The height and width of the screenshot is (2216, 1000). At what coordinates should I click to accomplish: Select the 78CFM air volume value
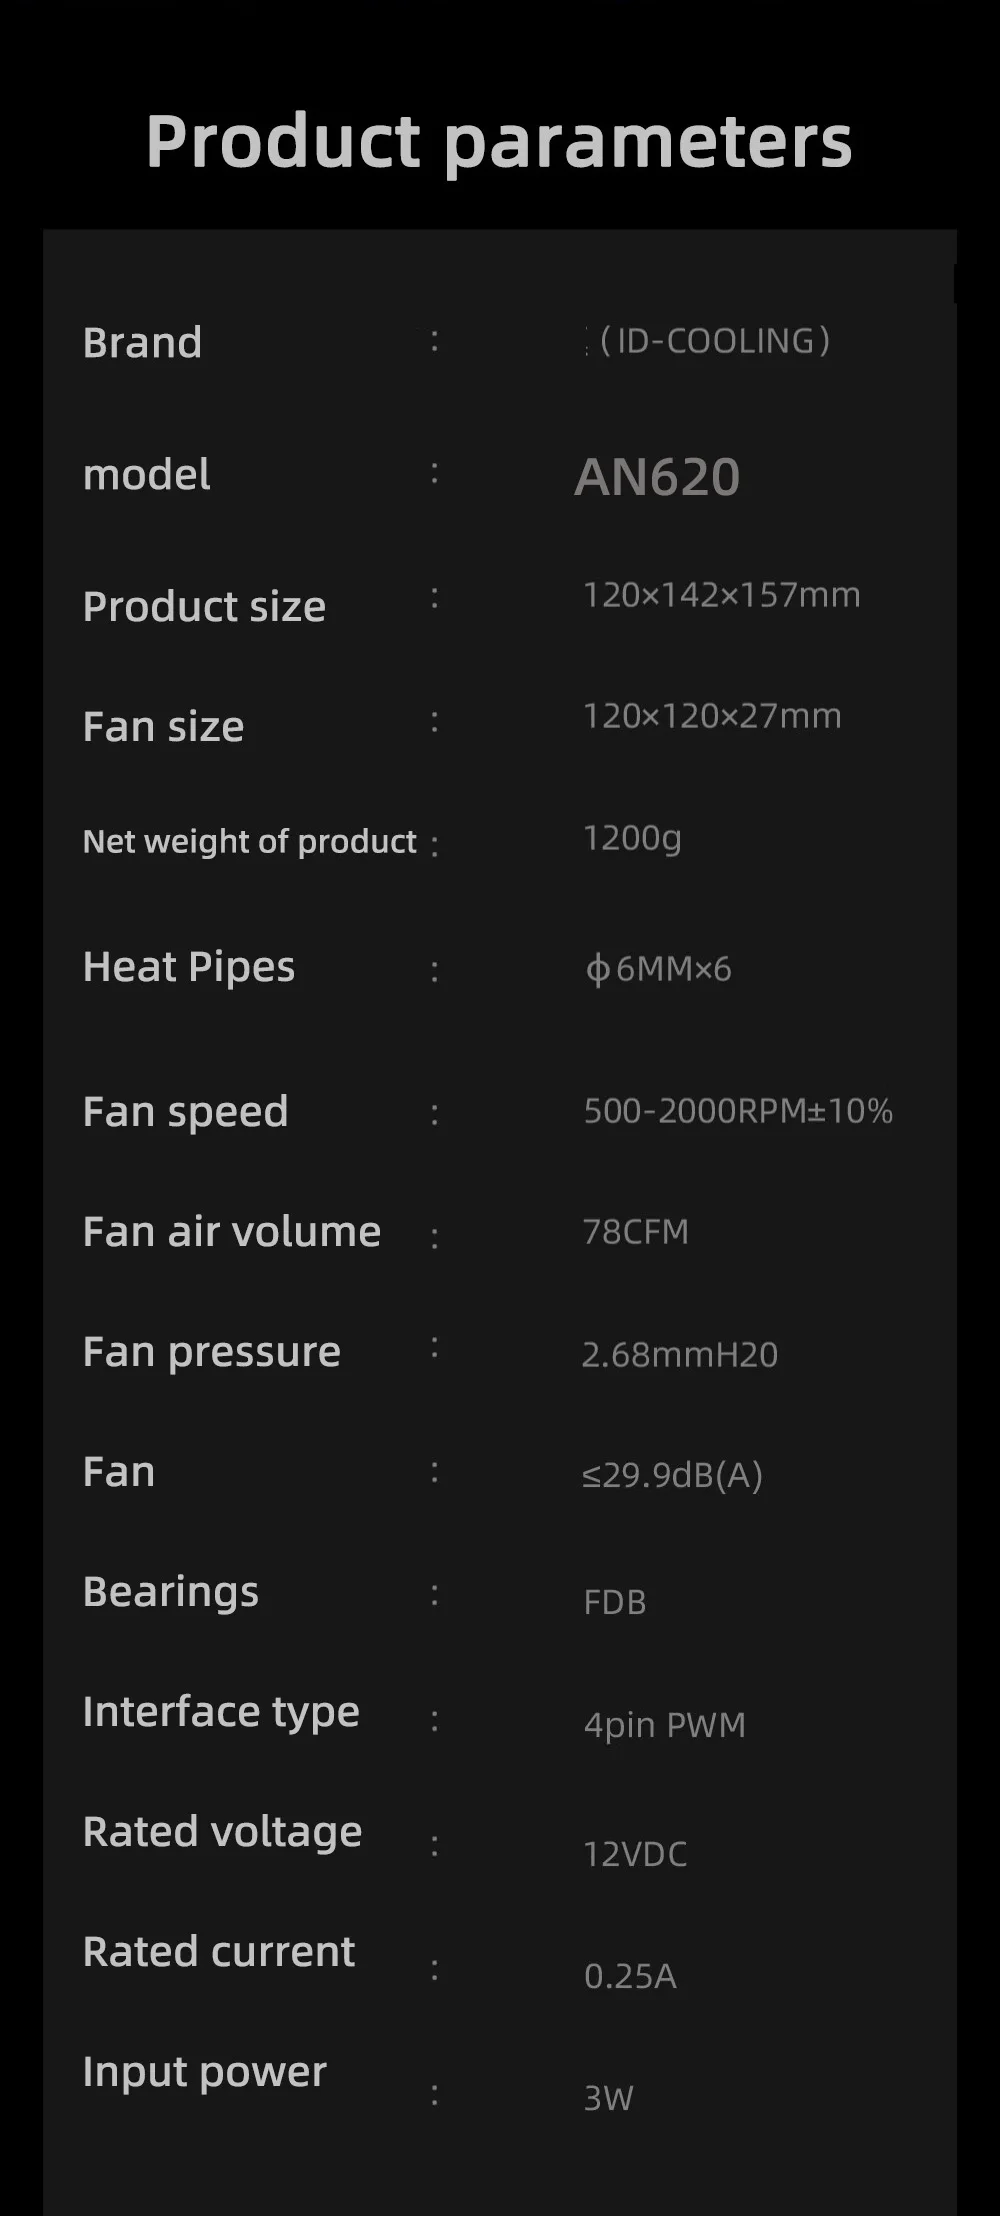pyautogui.click(x=636, y=1232)
